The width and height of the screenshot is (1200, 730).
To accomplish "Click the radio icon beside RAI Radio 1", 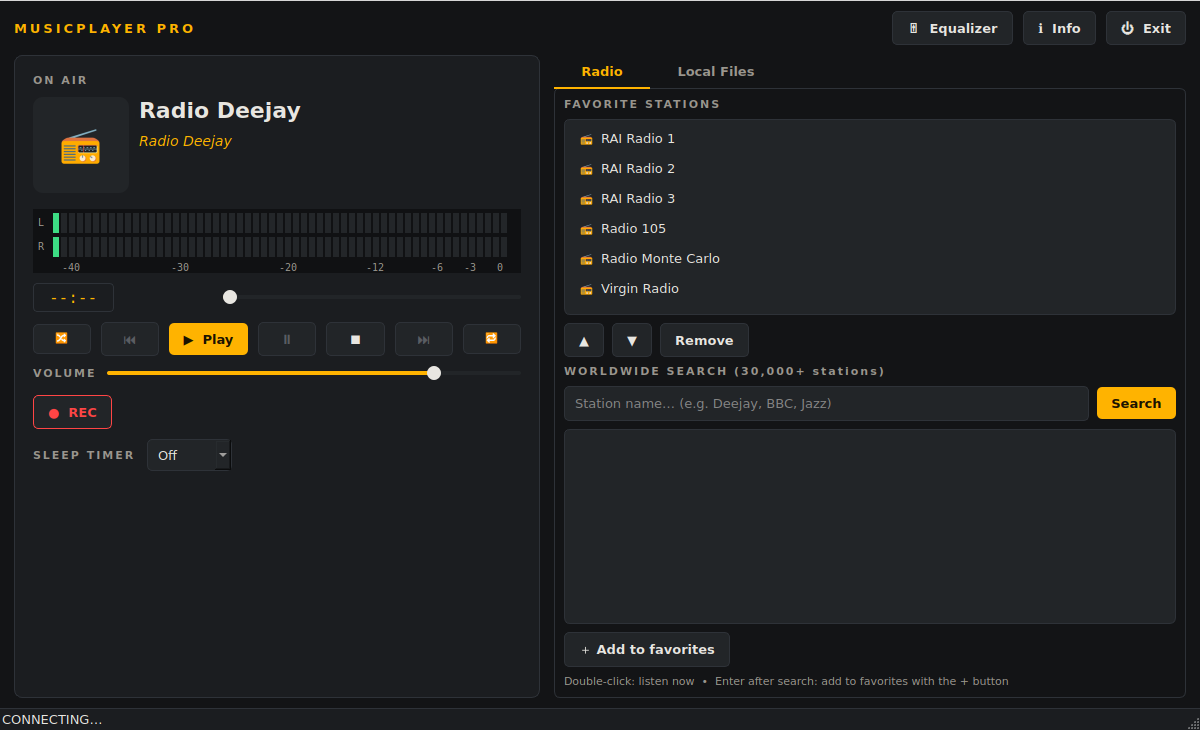I will pyautogui.click(x=587, y=139).
